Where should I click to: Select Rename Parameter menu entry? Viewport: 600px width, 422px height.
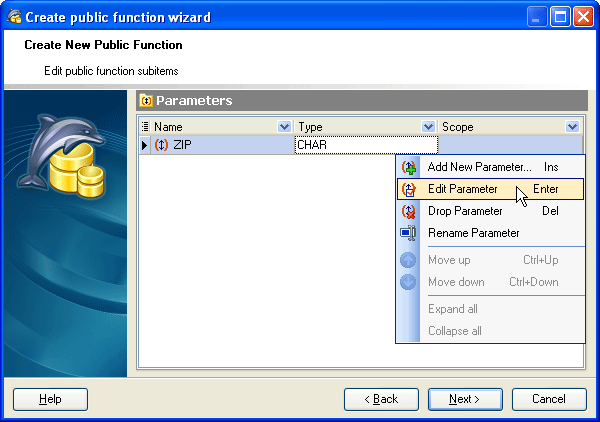point(473,233)
